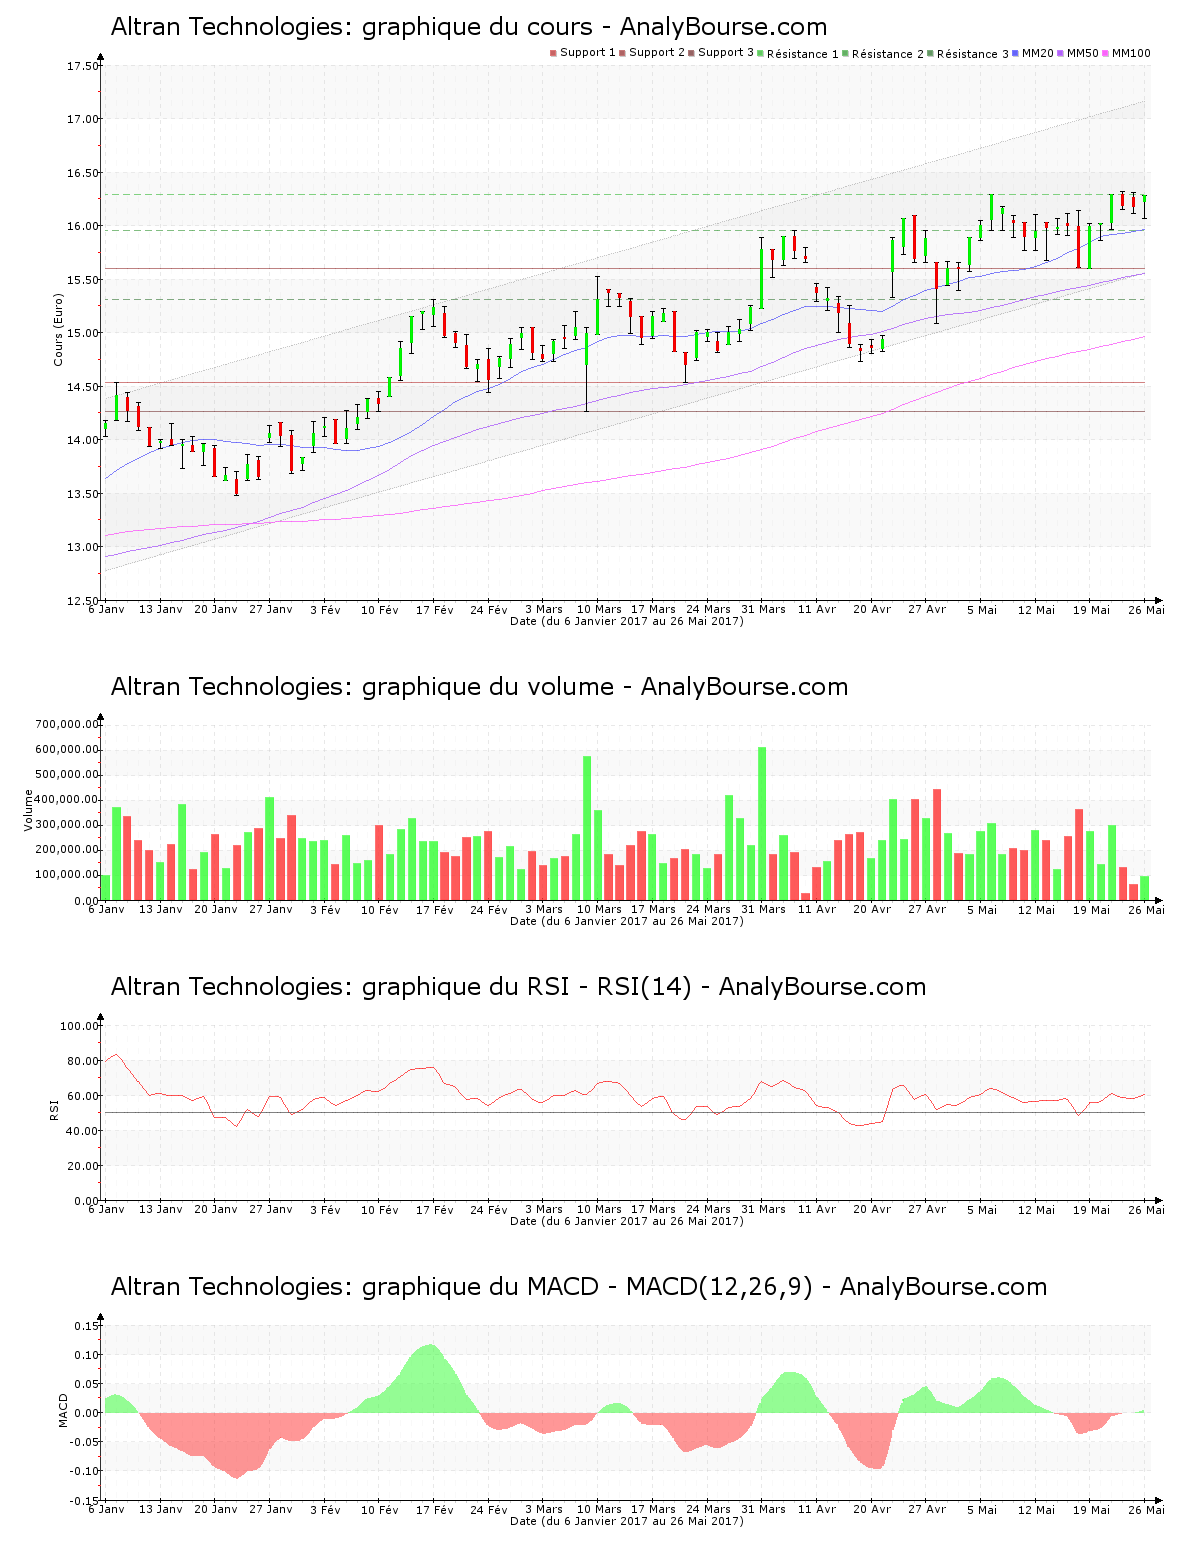Click the '17 Fév' date label on price chart
1200x1550 pixels.
[435, 610]
